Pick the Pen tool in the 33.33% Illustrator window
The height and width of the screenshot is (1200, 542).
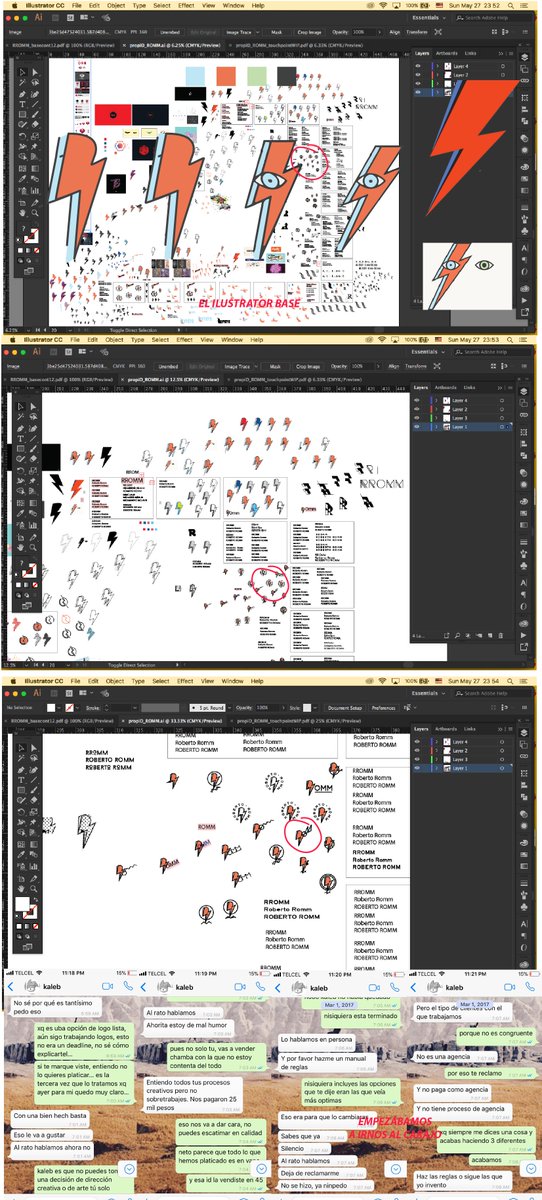21,770
